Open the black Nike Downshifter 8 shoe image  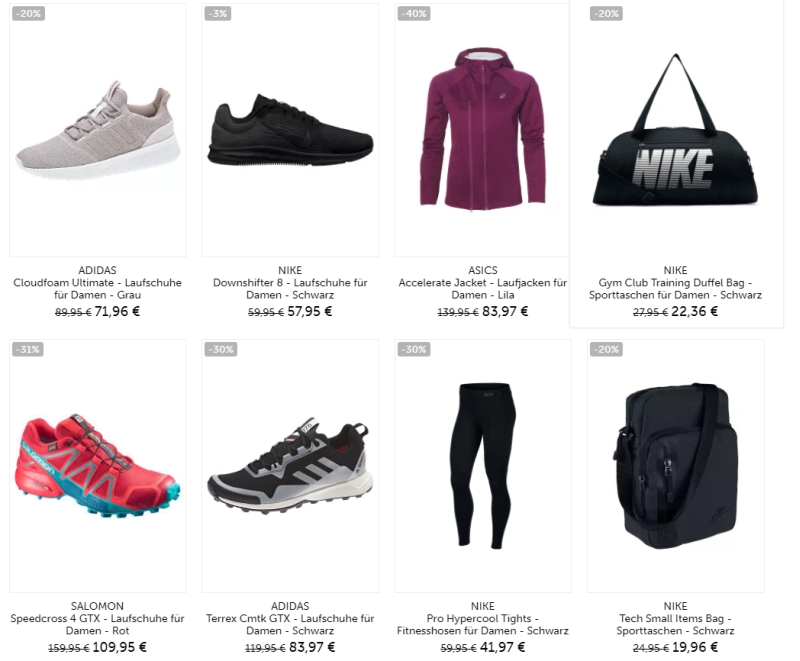[x=290, y=131]
